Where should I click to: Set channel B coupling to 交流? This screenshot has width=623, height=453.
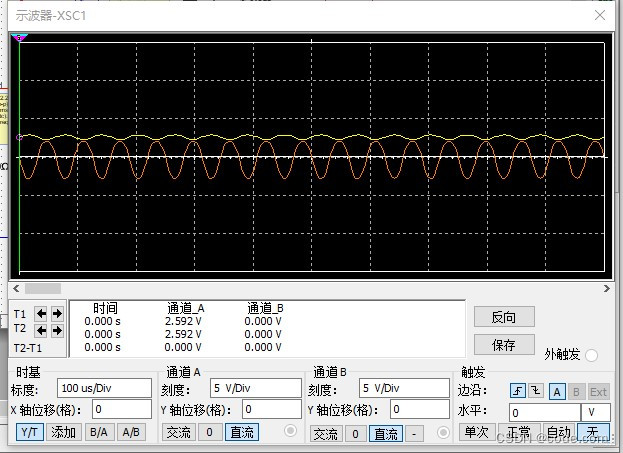pos(325,434)
